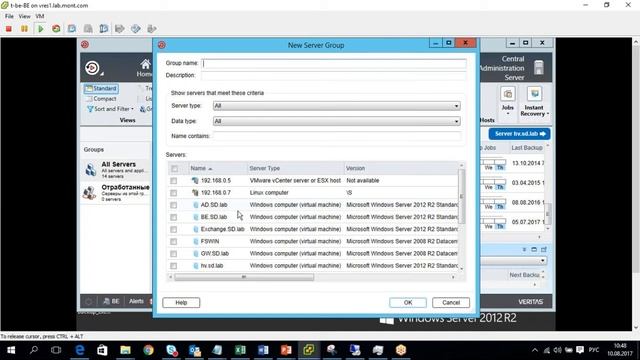Click the horizontal scrollbar of the Servers list
The width and height of the screenshot is (640, 360).
pos(244,277)
